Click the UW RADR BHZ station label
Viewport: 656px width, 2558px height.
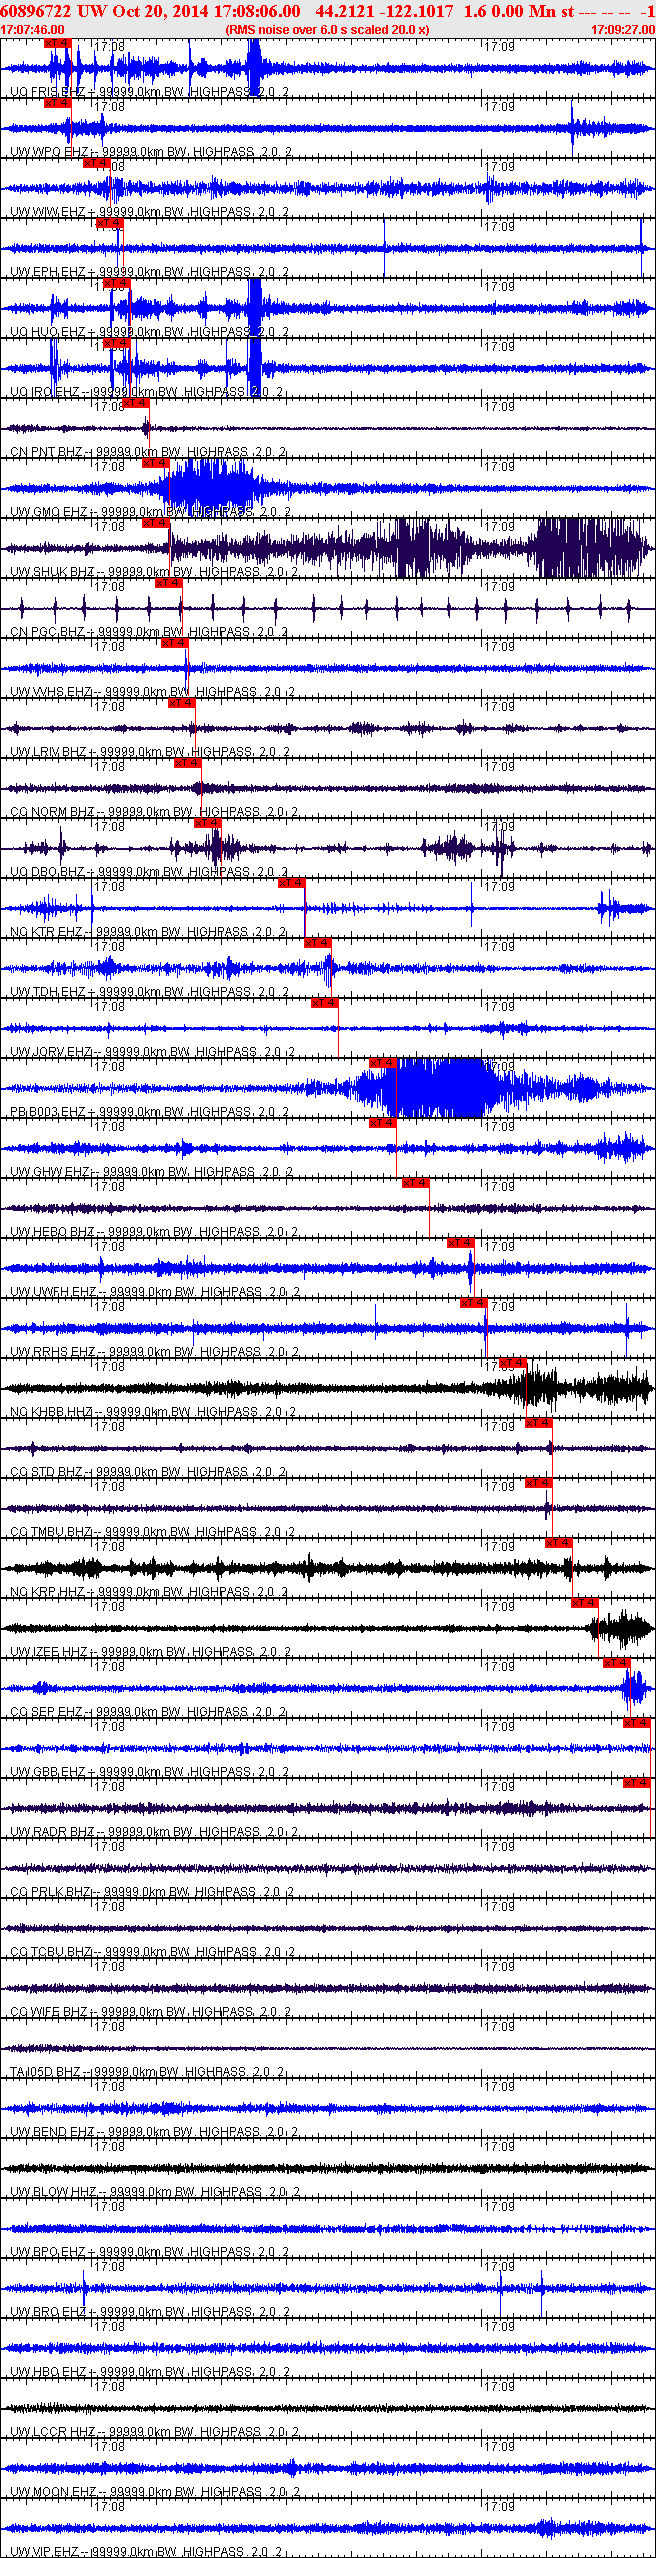(x=52, y=1832)
